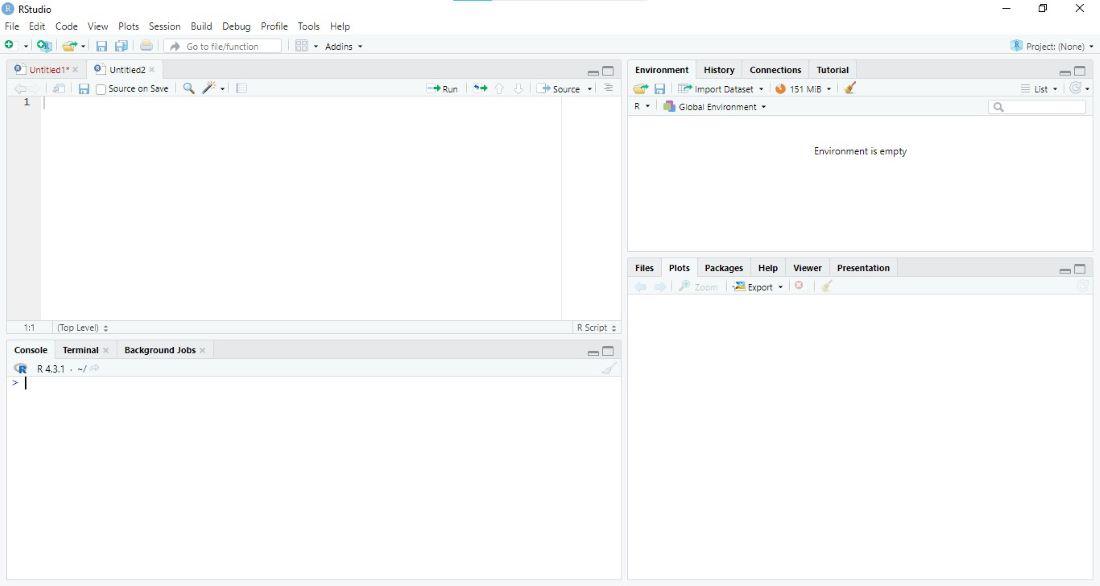Click the next plot arrow
Image resolution: width=1100 pixels, height=586 pixels.
click(660, 287)
